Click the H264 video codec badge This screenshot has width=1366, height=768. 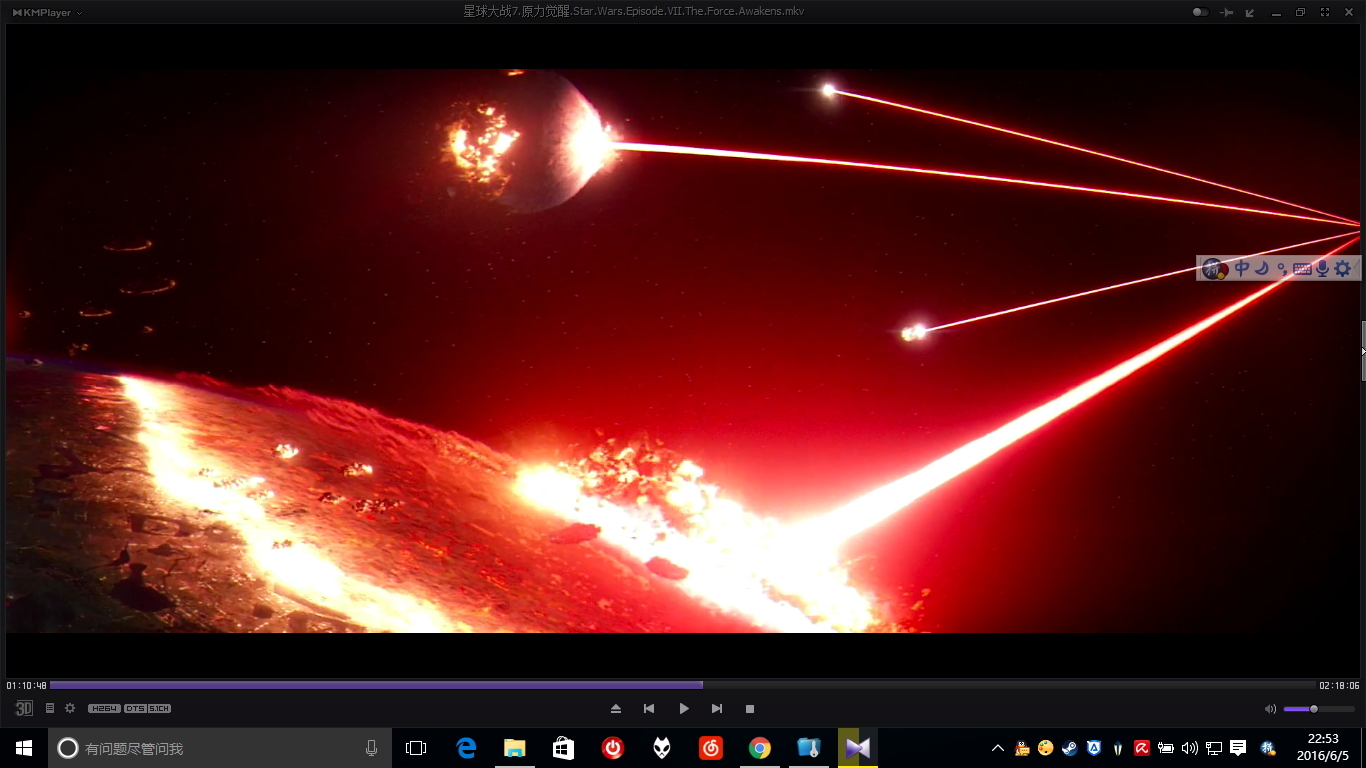tap(104, 708)
